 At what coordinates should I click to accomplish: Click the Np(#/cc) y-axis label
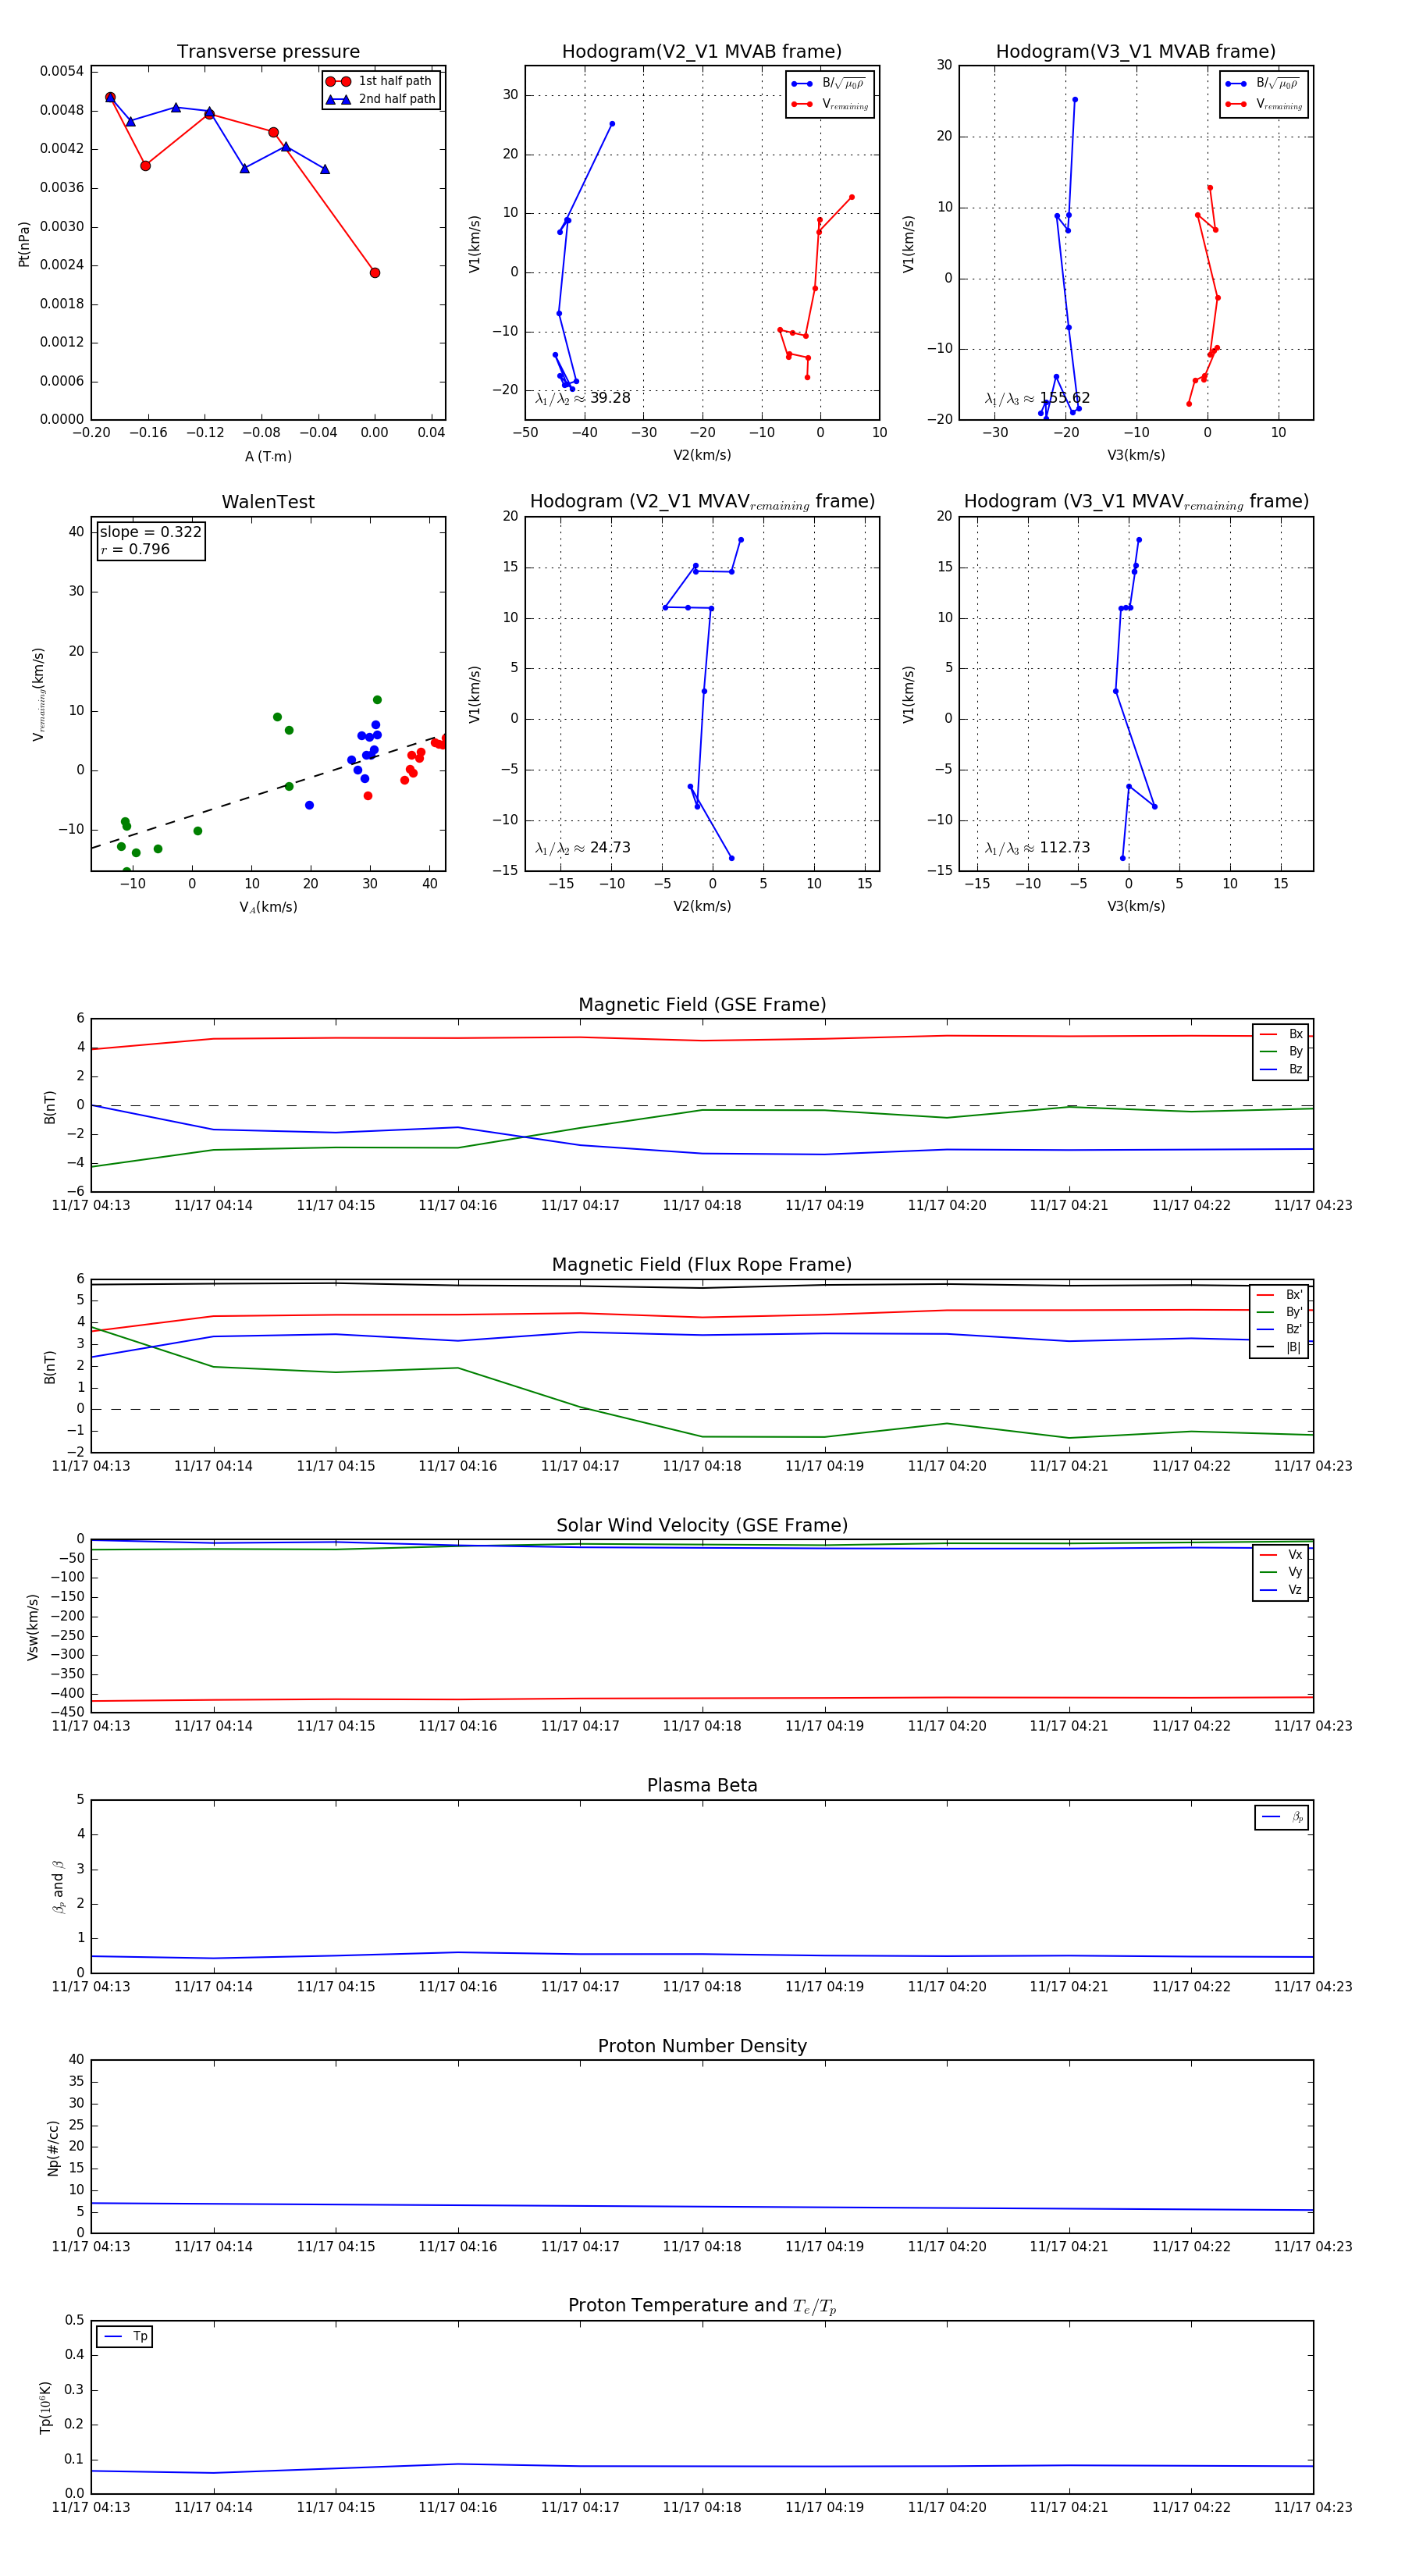click(53, 2148)
